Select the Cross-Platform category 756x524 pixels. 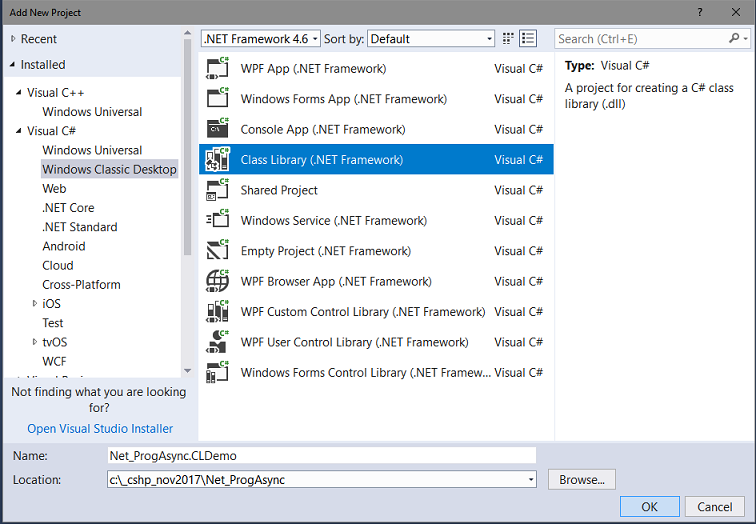tap(81, 285)
